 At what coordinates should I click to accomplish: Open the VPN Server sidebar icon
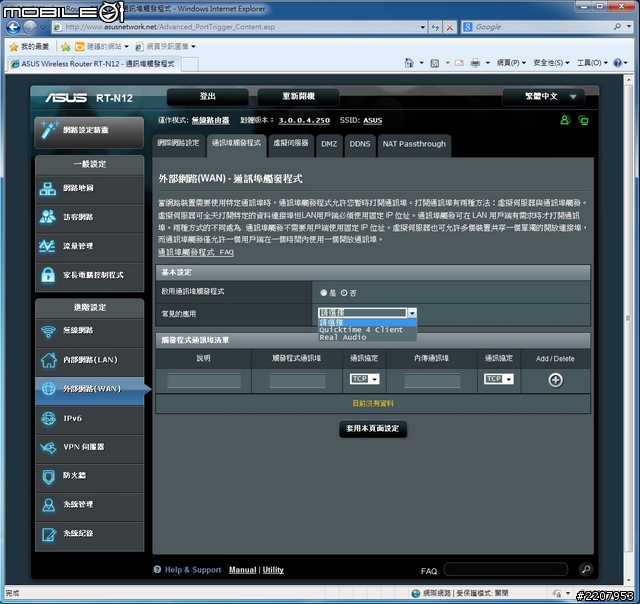(x=49, y=447)
